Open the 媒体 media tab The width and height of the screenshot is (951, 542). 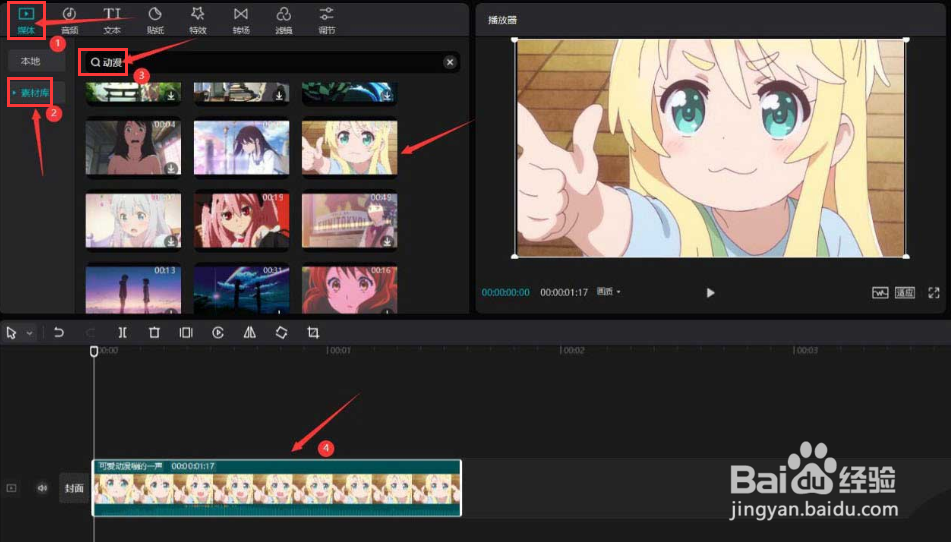[26, 20]
